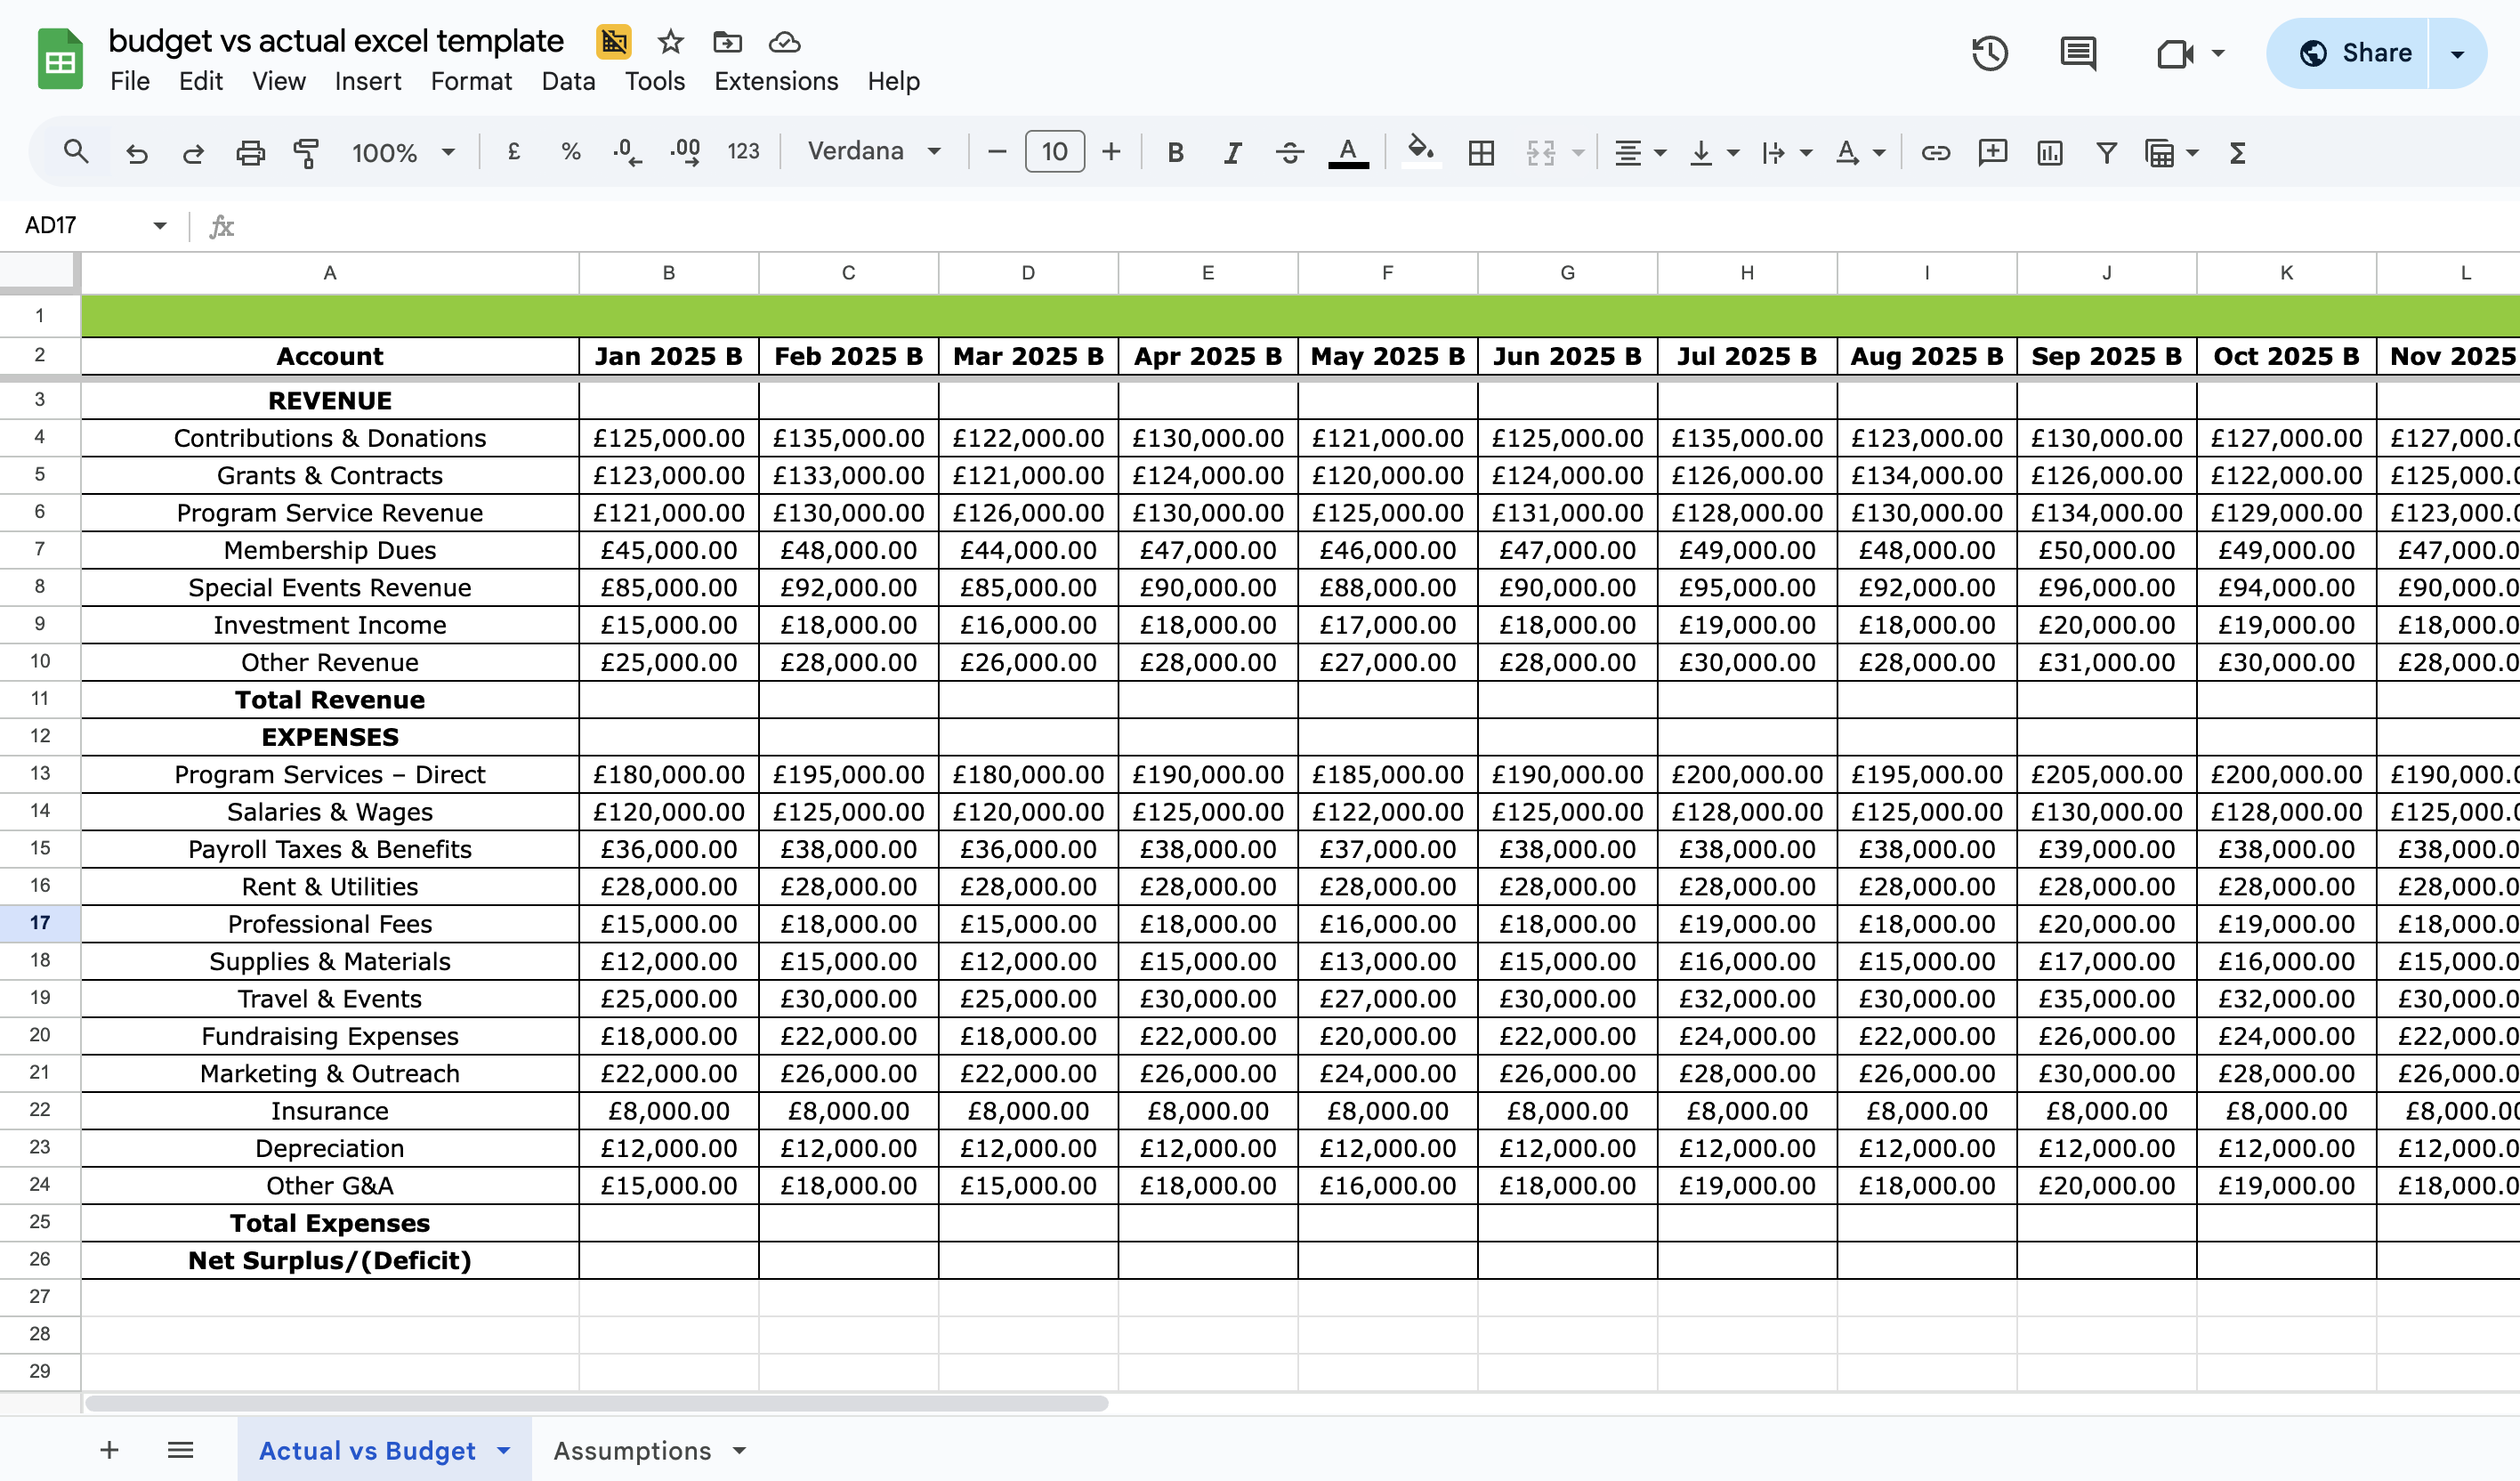
Task: Create a filter
Action: tap(2106, 152)
